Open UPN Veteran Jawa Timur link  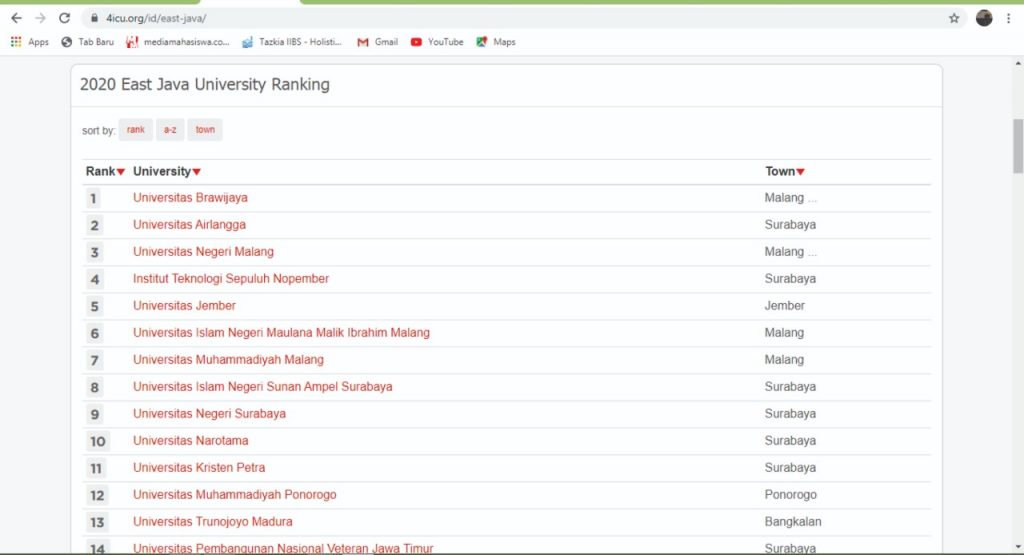[x=283, y=548]
